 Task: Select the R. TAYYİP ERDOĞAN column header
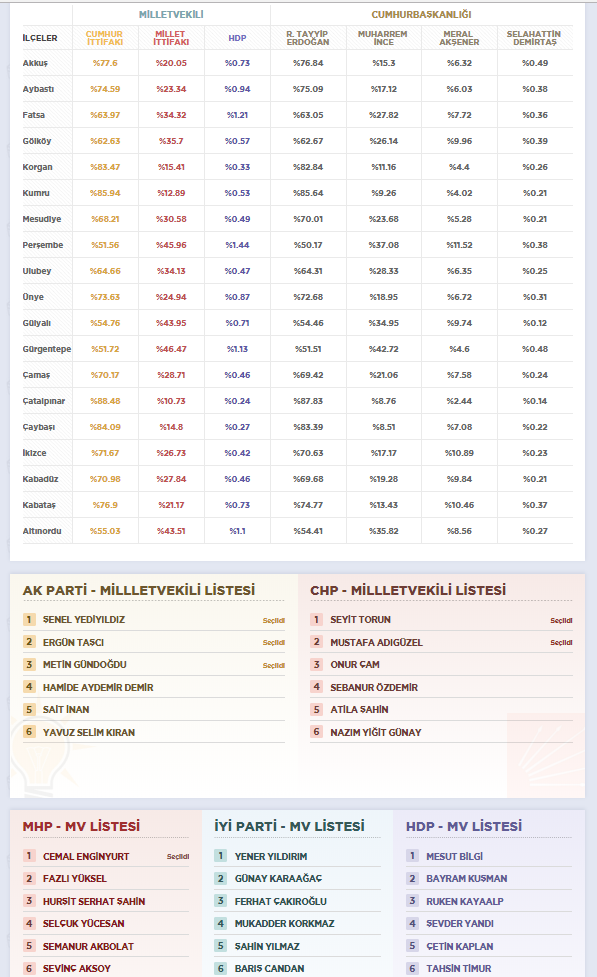[x=308, y=38]
